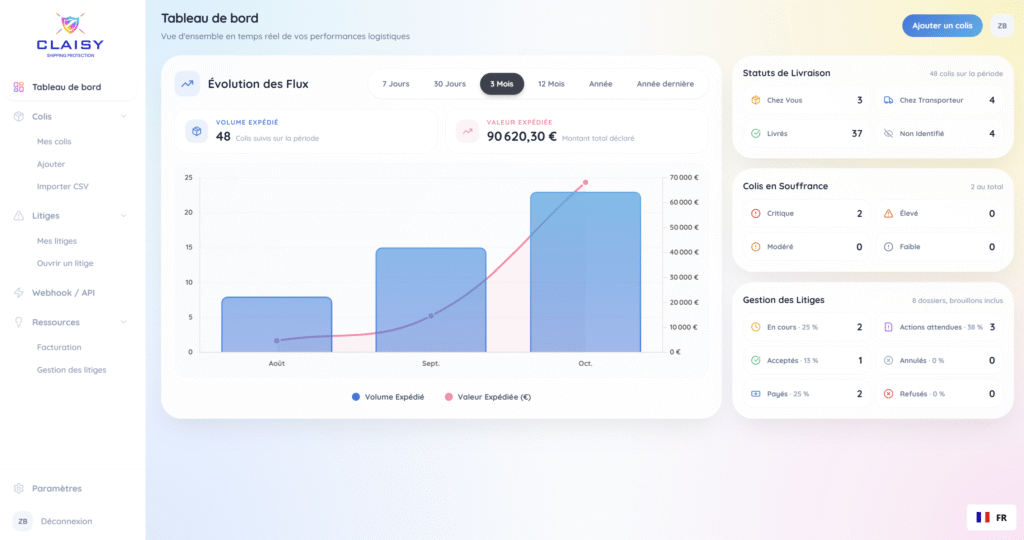Open the Facturation page
The width and height of the screenshot is (1024, 540).
coord(59,347)
